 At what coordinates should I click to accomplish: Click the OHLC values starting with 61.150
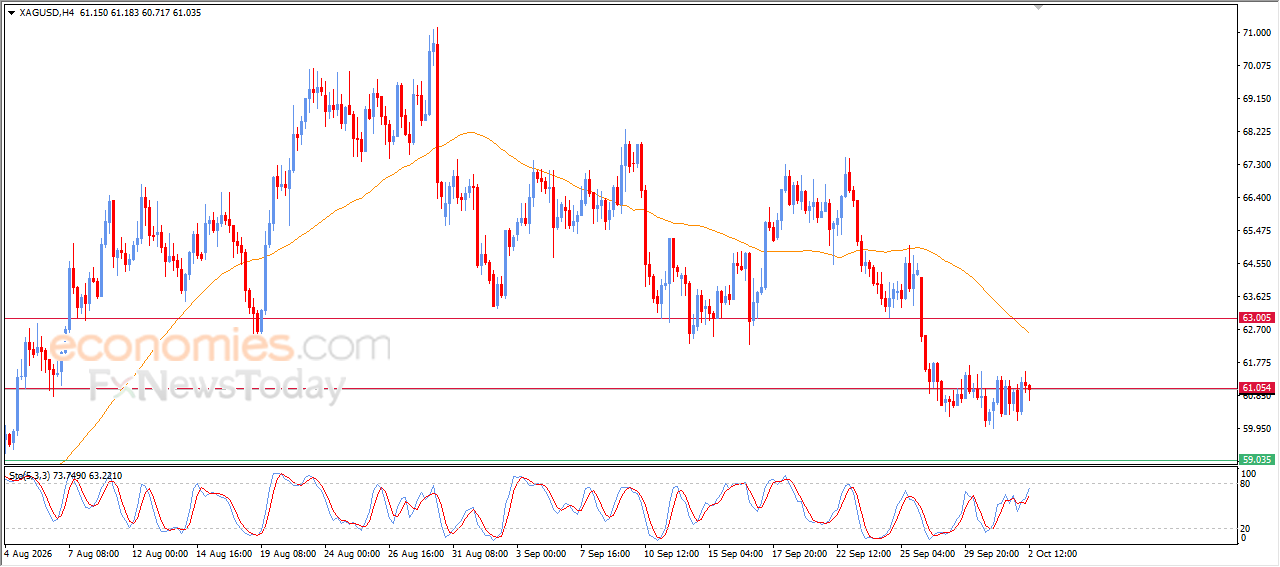pos(141,13)
